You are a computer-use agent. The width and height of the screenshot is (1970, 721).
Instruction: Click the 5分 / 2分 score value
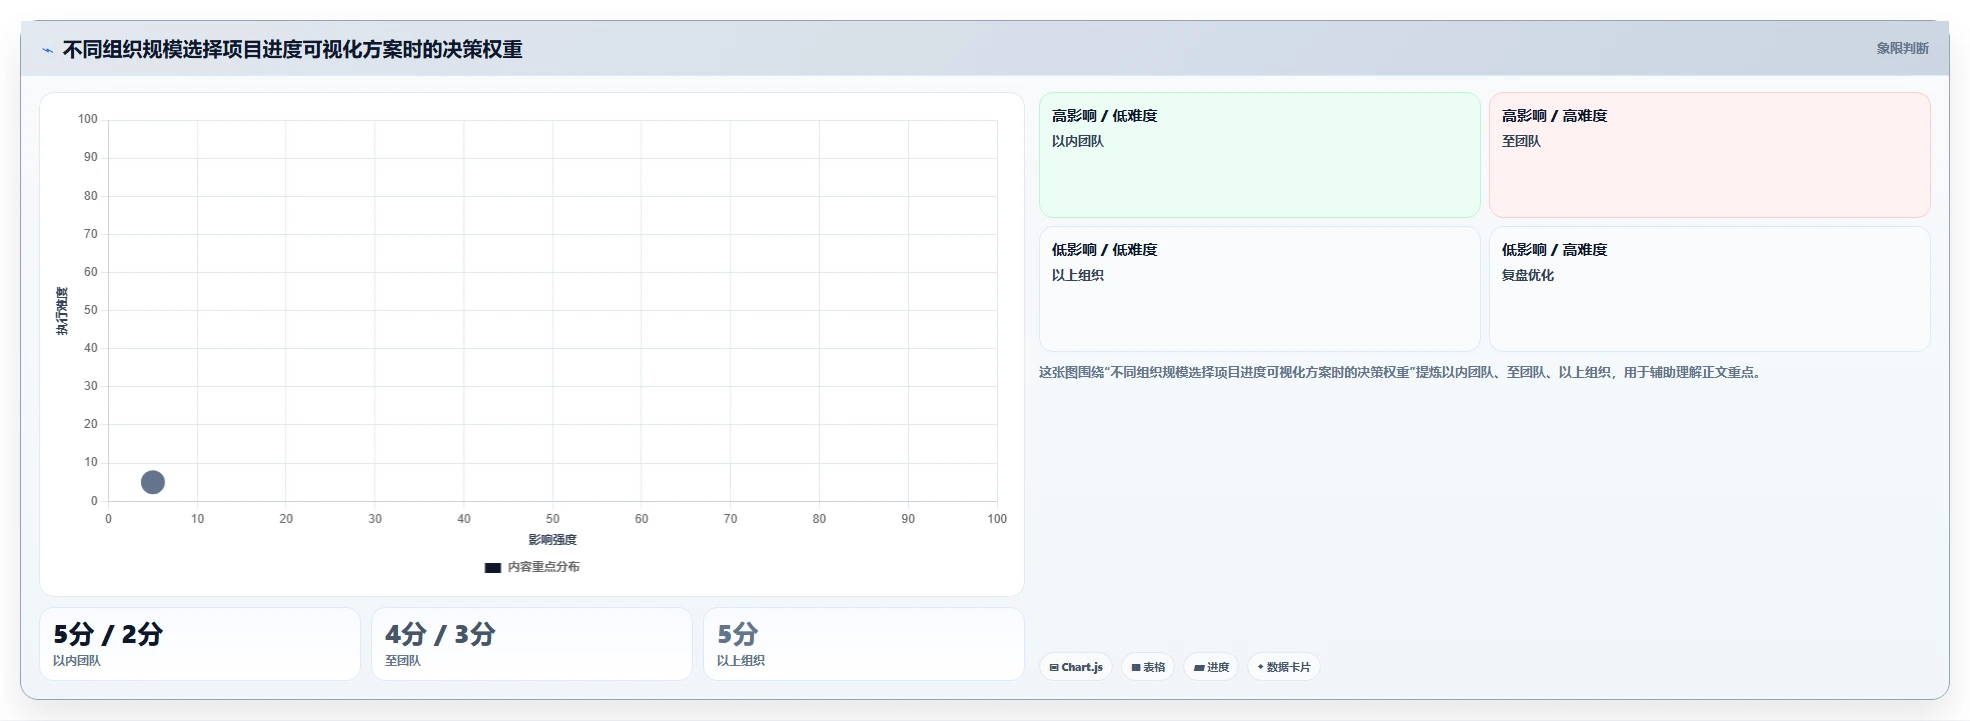coord(108,634)
